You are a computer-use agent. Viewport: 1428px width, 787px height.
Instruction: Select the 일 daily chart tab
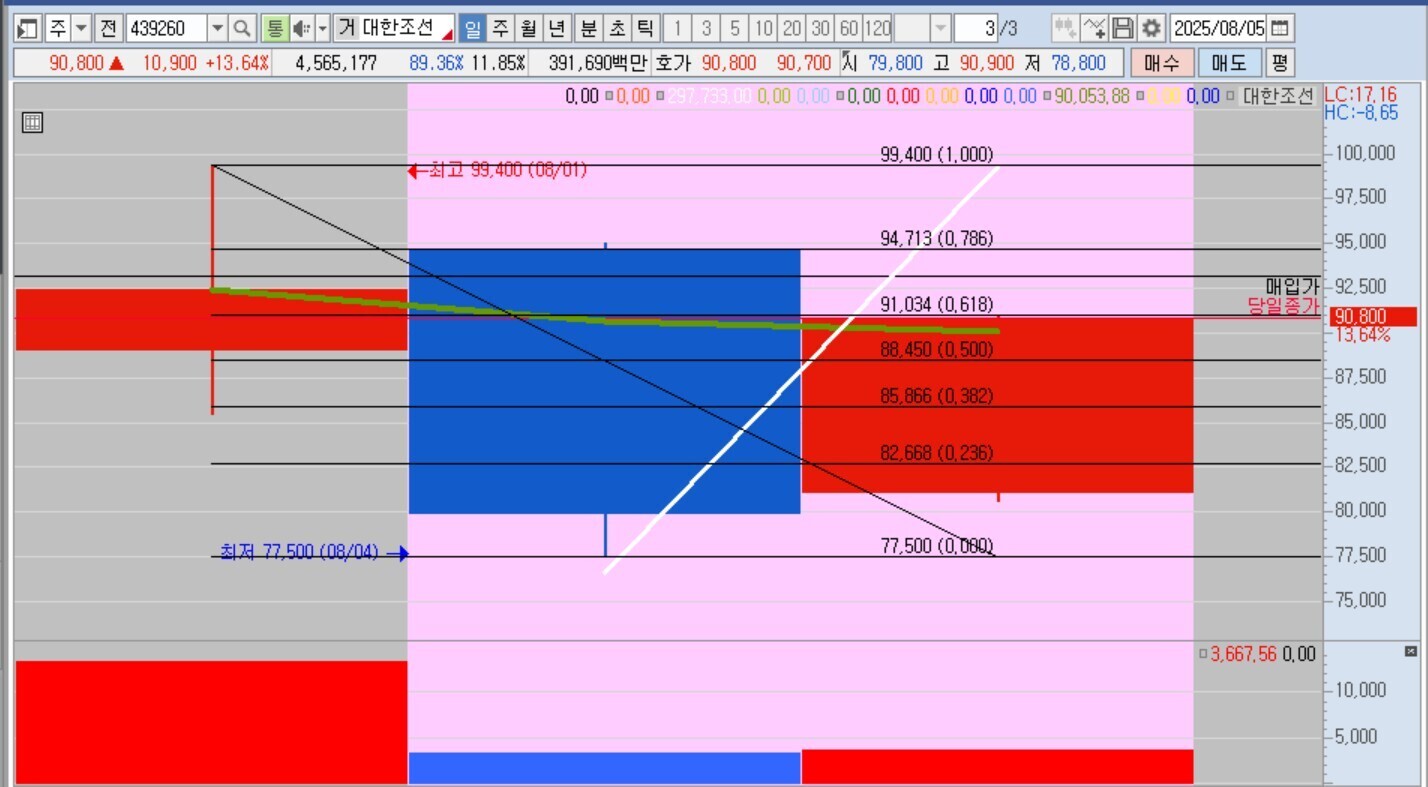[x=472, y=28]
